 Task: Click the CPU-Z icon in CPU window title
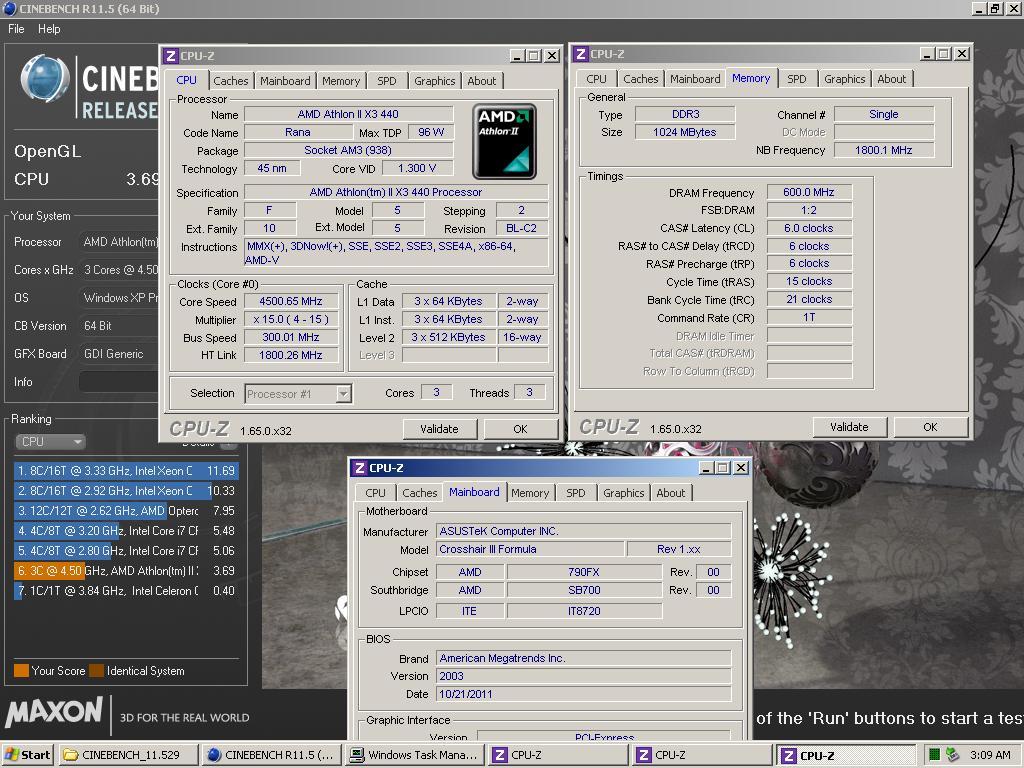pos(170,56)
